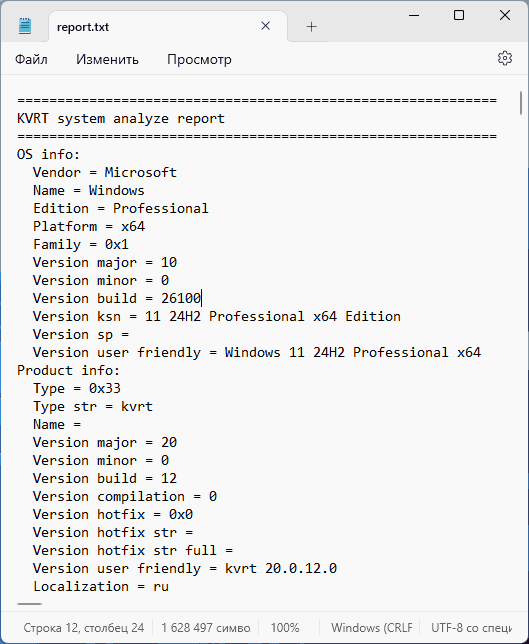Click the 'Version build = 12' line
This screenshot has width=529, height=644.
point(105,478)
